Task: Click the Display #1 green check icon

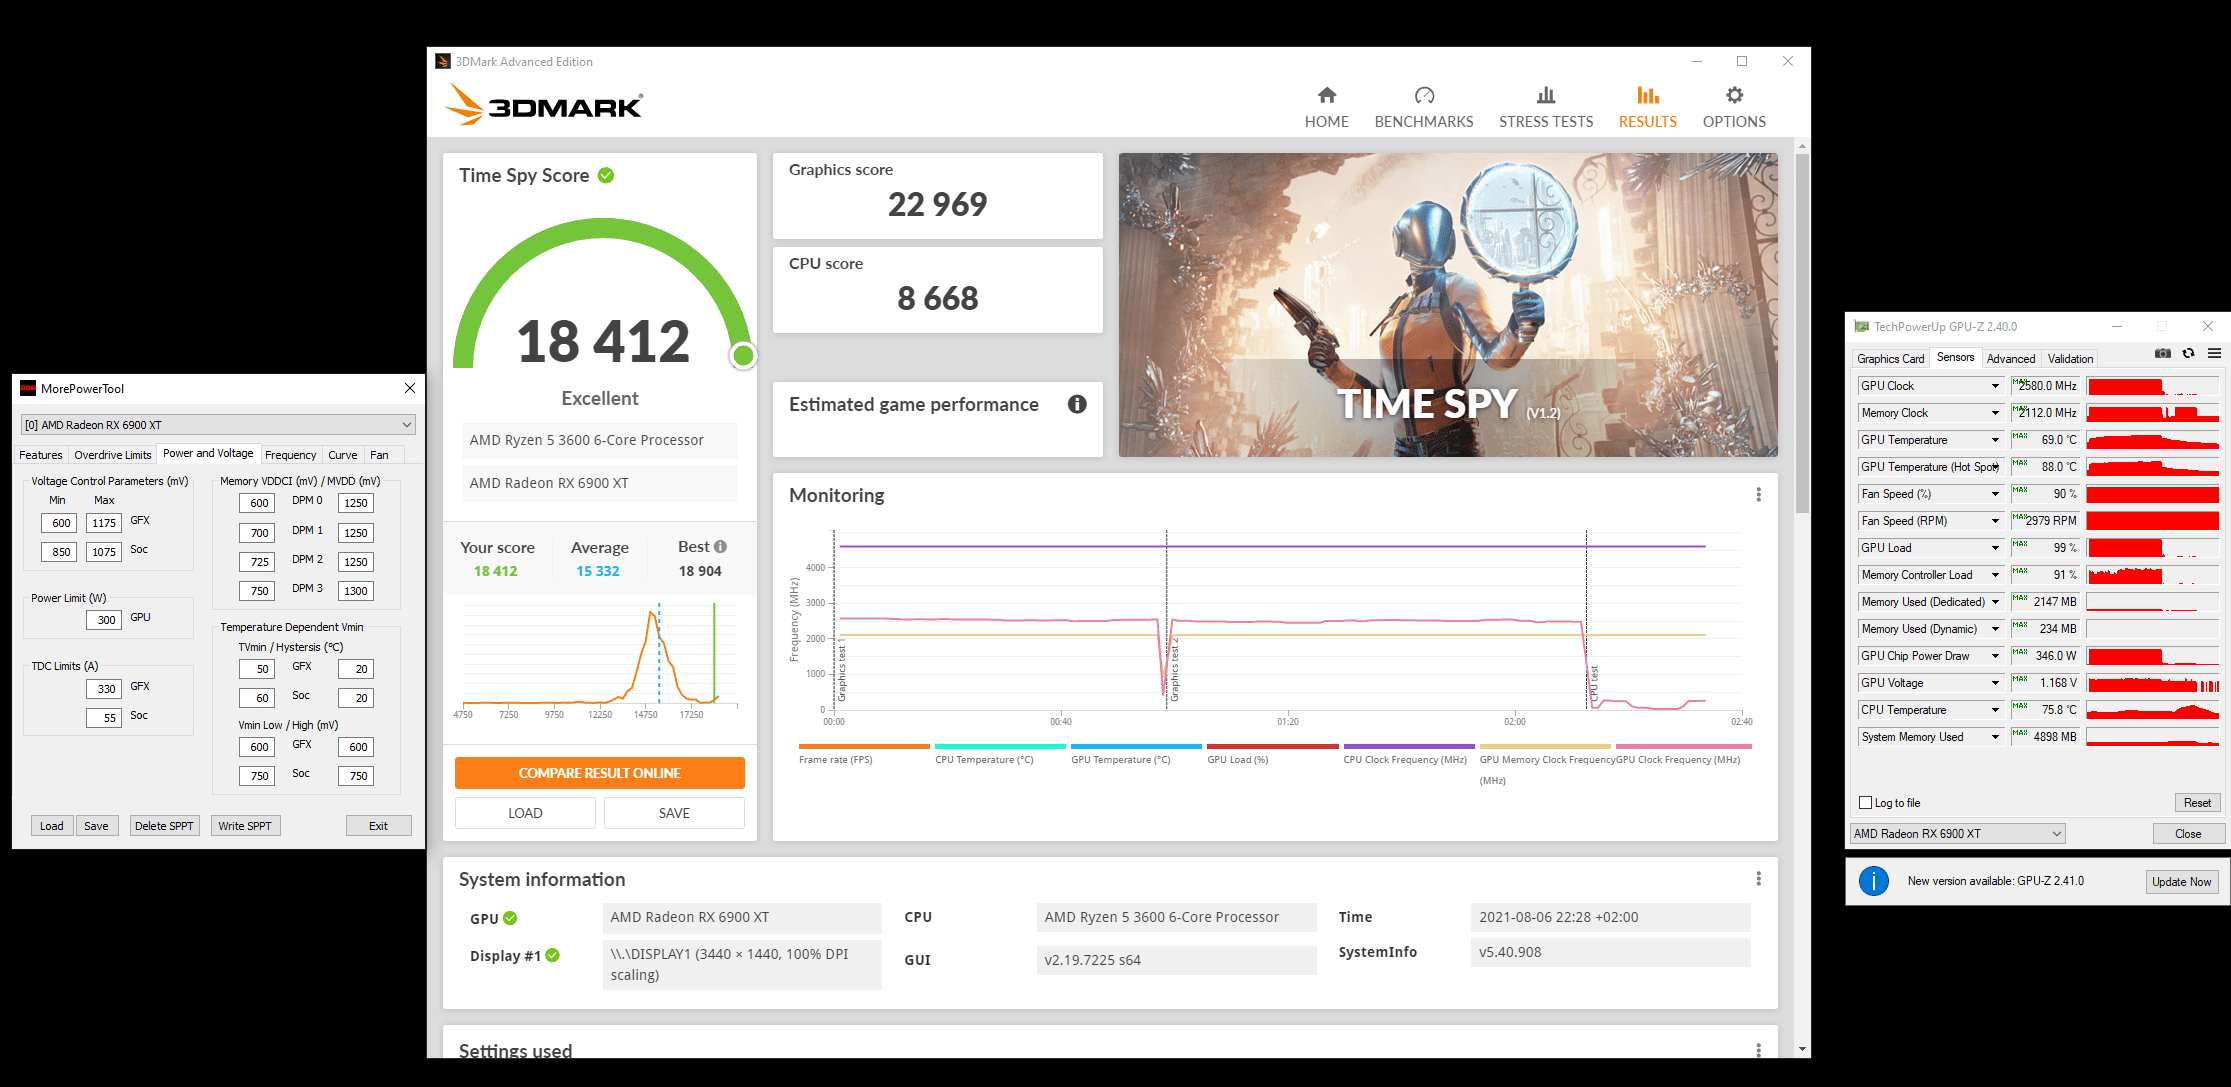Action: pyautogui.click(x=553, y=955)
